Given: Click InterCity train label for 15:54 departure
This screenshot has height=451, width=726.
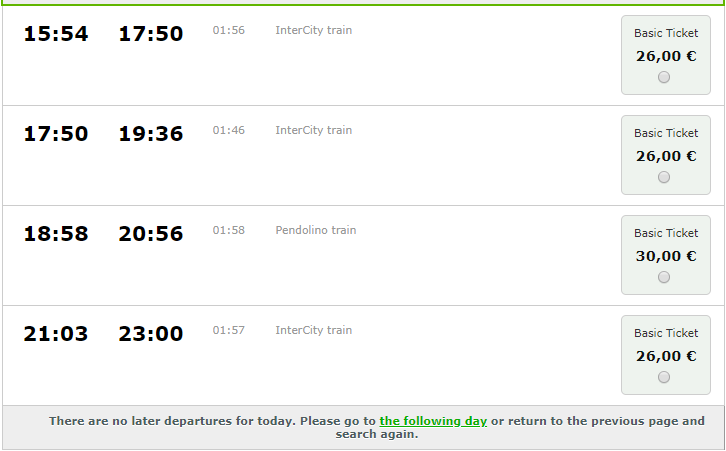Looking at the screenshot, I should point(314,30).
